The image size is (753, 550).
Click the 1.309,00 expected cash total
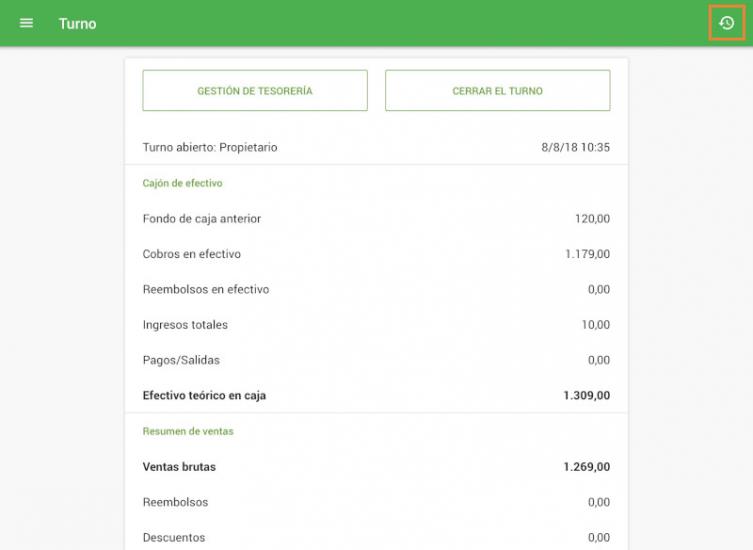point(586,396)
